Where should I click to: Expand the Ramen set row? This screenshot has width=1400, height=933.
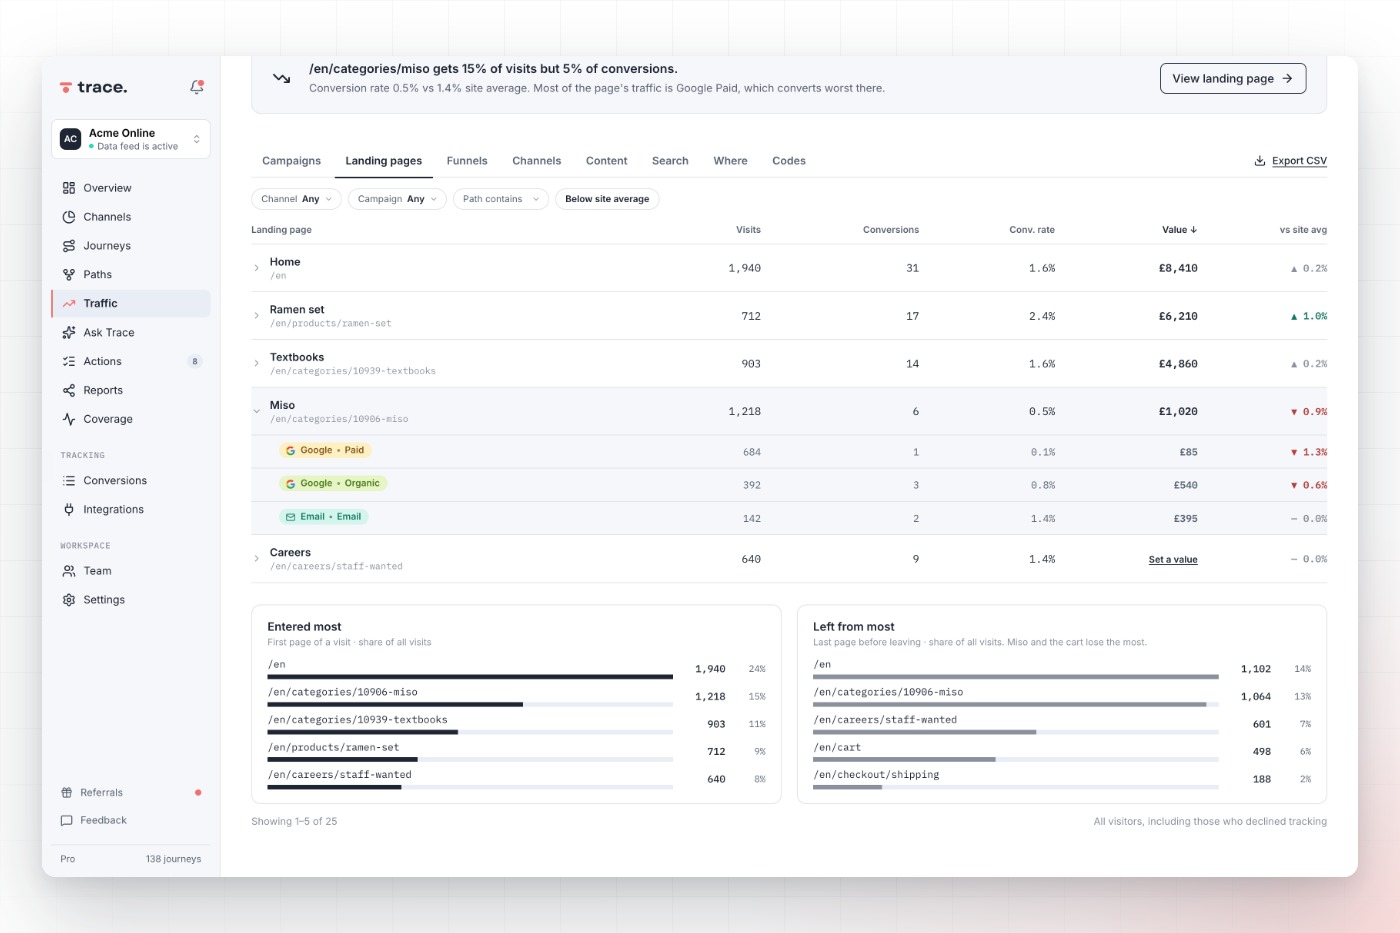point(257,316)
